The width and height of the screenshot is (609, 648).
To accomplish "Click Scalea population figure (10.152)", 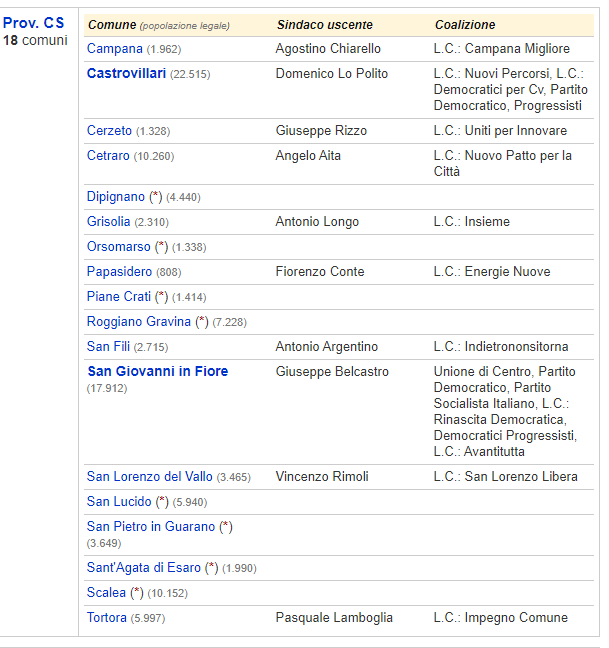I will 168,593.
